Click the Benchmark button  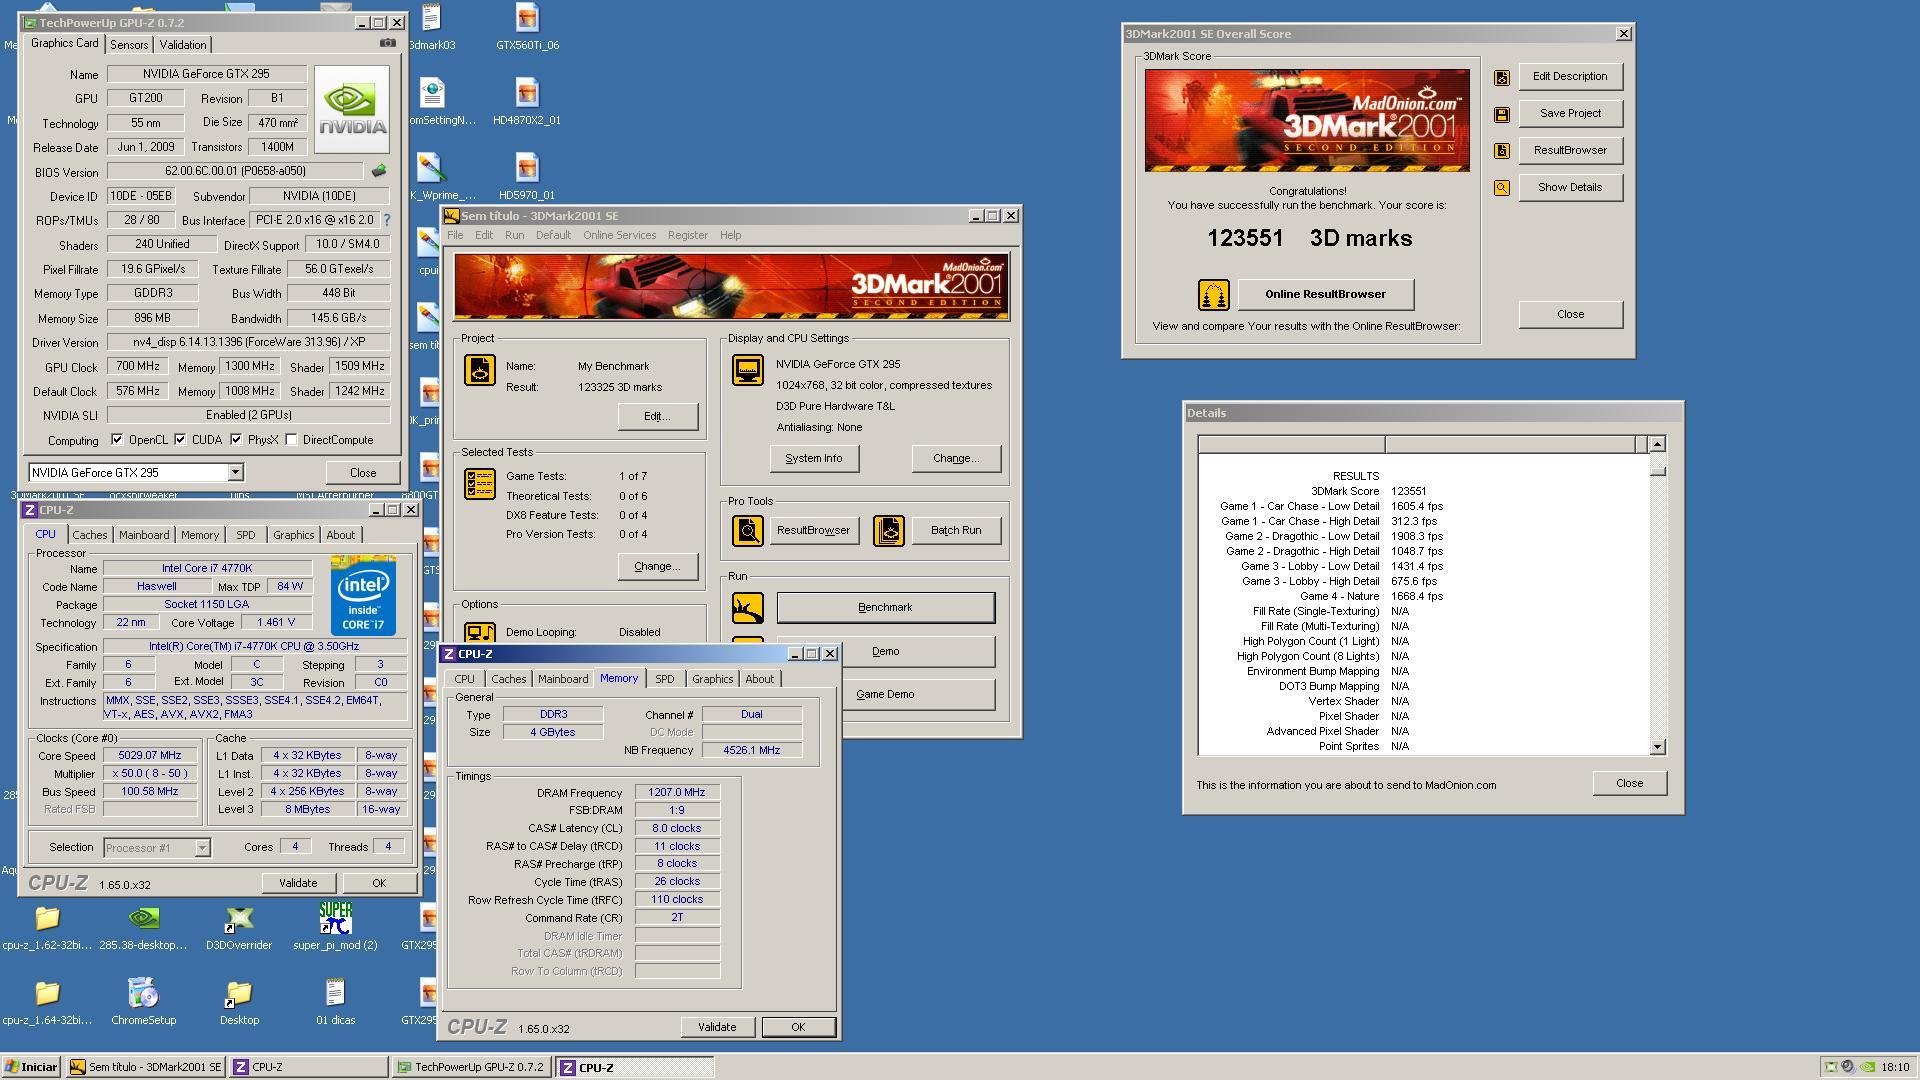point(885,608)
